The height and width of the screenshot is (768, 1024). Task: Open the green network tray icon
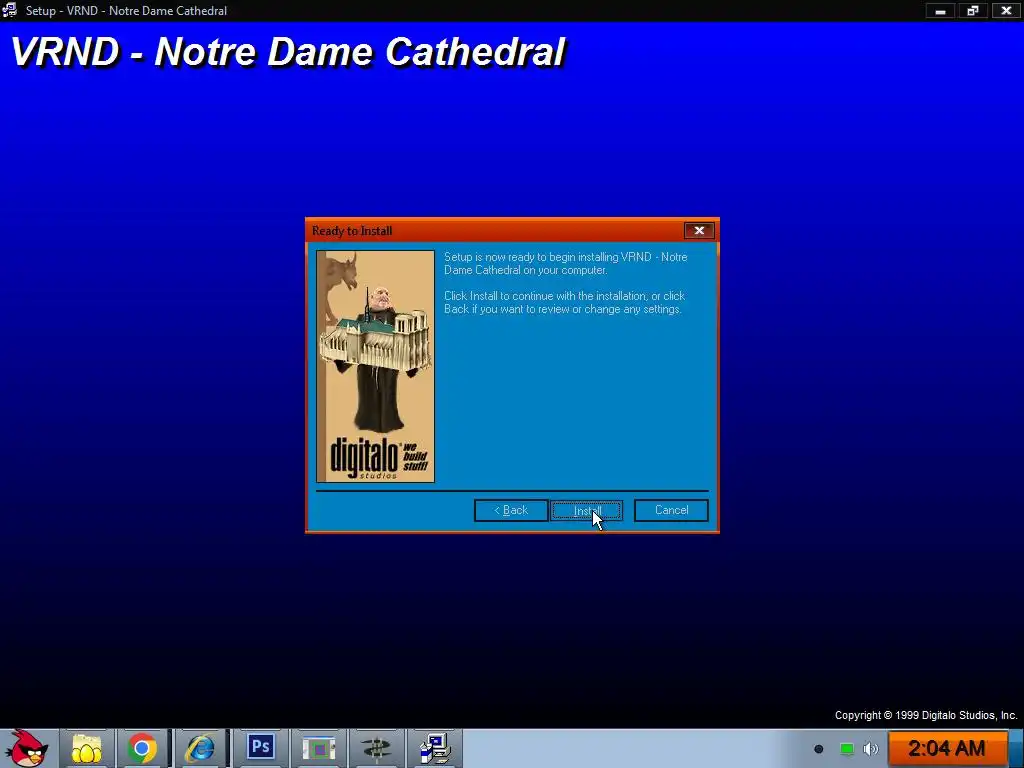(846, 749)
